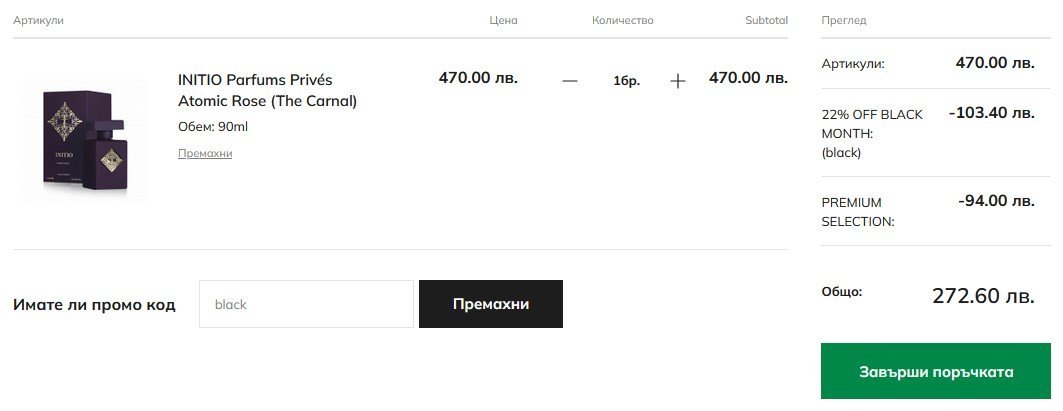1063x411 pixels.
Task: Click the -94.00 лв. premium discount amount
Action: point(996,201)
